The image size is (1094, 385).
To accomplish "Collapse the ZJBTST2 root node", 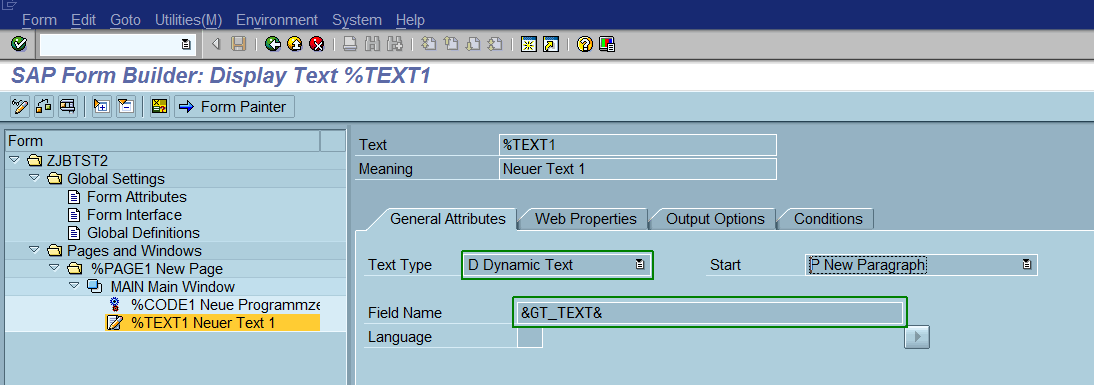I will (x=15, y=160).
